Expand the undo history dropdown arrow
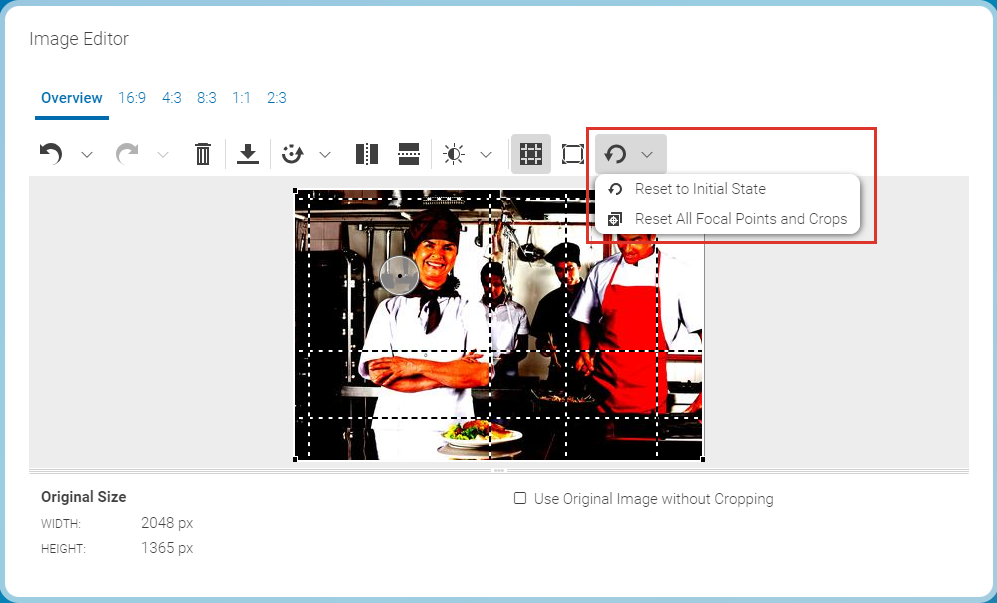997x603 pixels. tap(87, 155)
